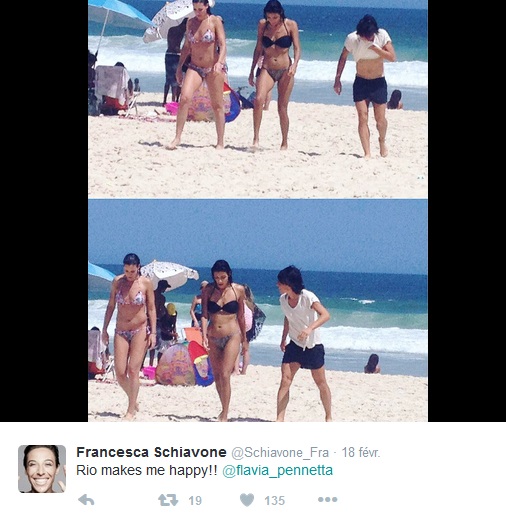Open the smiling profile avatar thumbnail
The image size is (506, 521).
point(42,469)
